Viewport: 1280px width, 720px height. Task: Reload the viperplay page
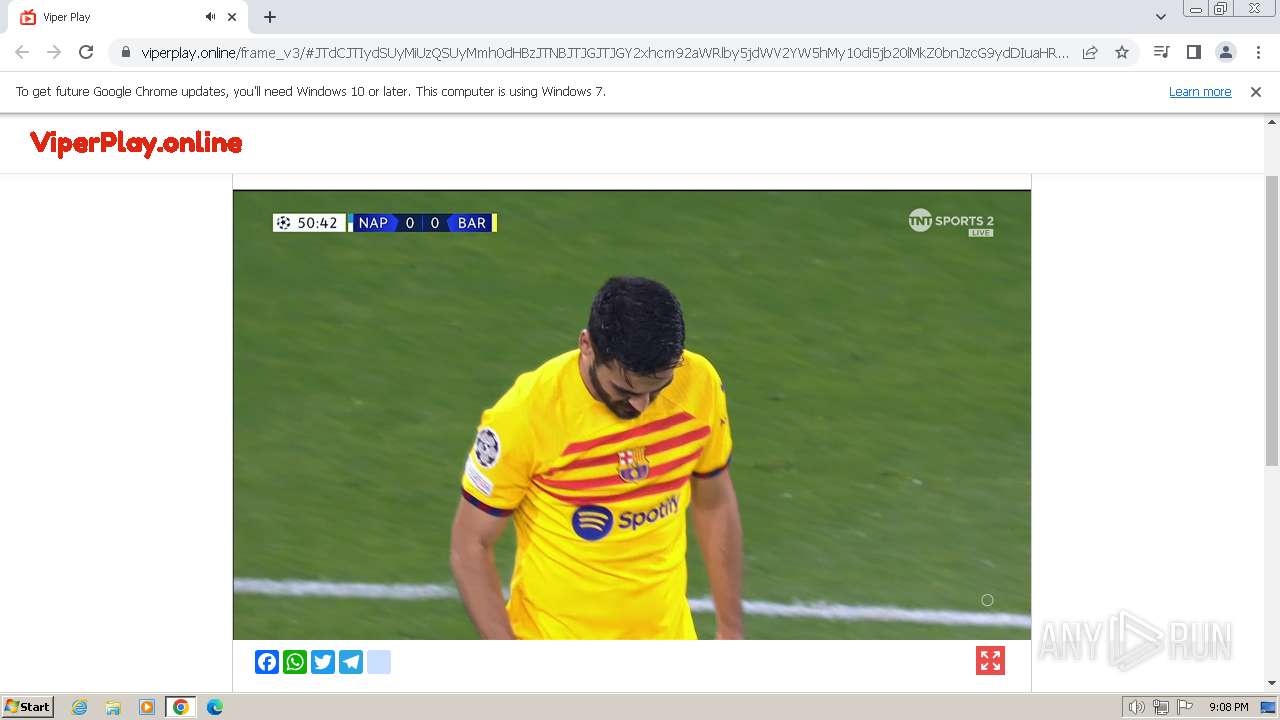(86, 52)
